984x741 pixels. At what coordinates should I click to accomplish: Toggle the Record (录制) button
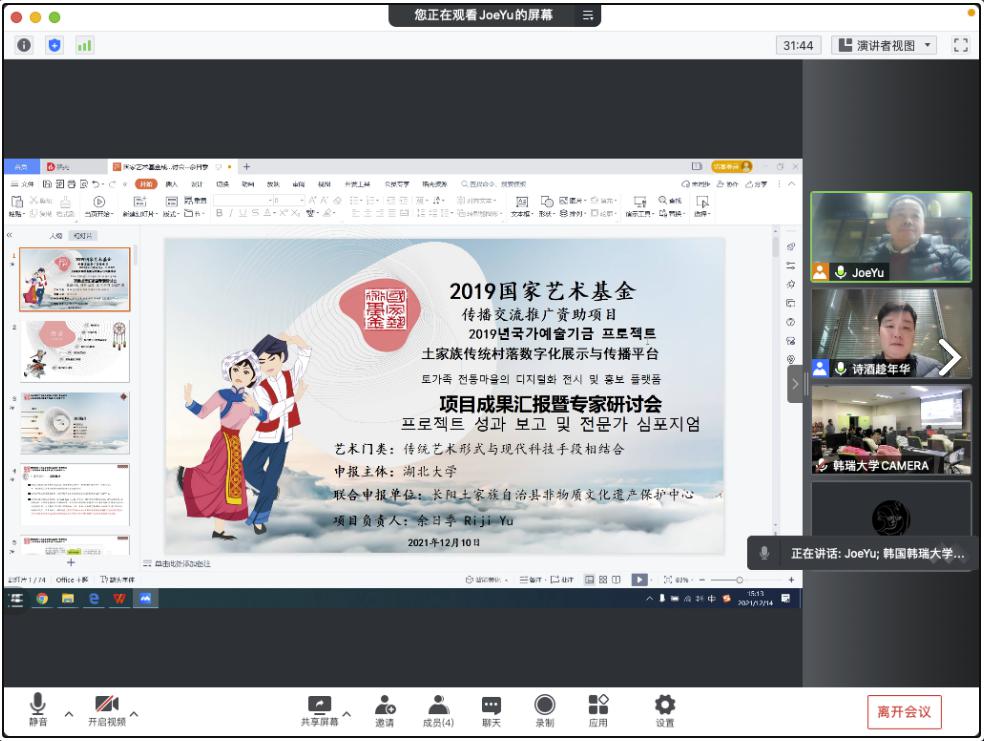[x=545, y=711]
